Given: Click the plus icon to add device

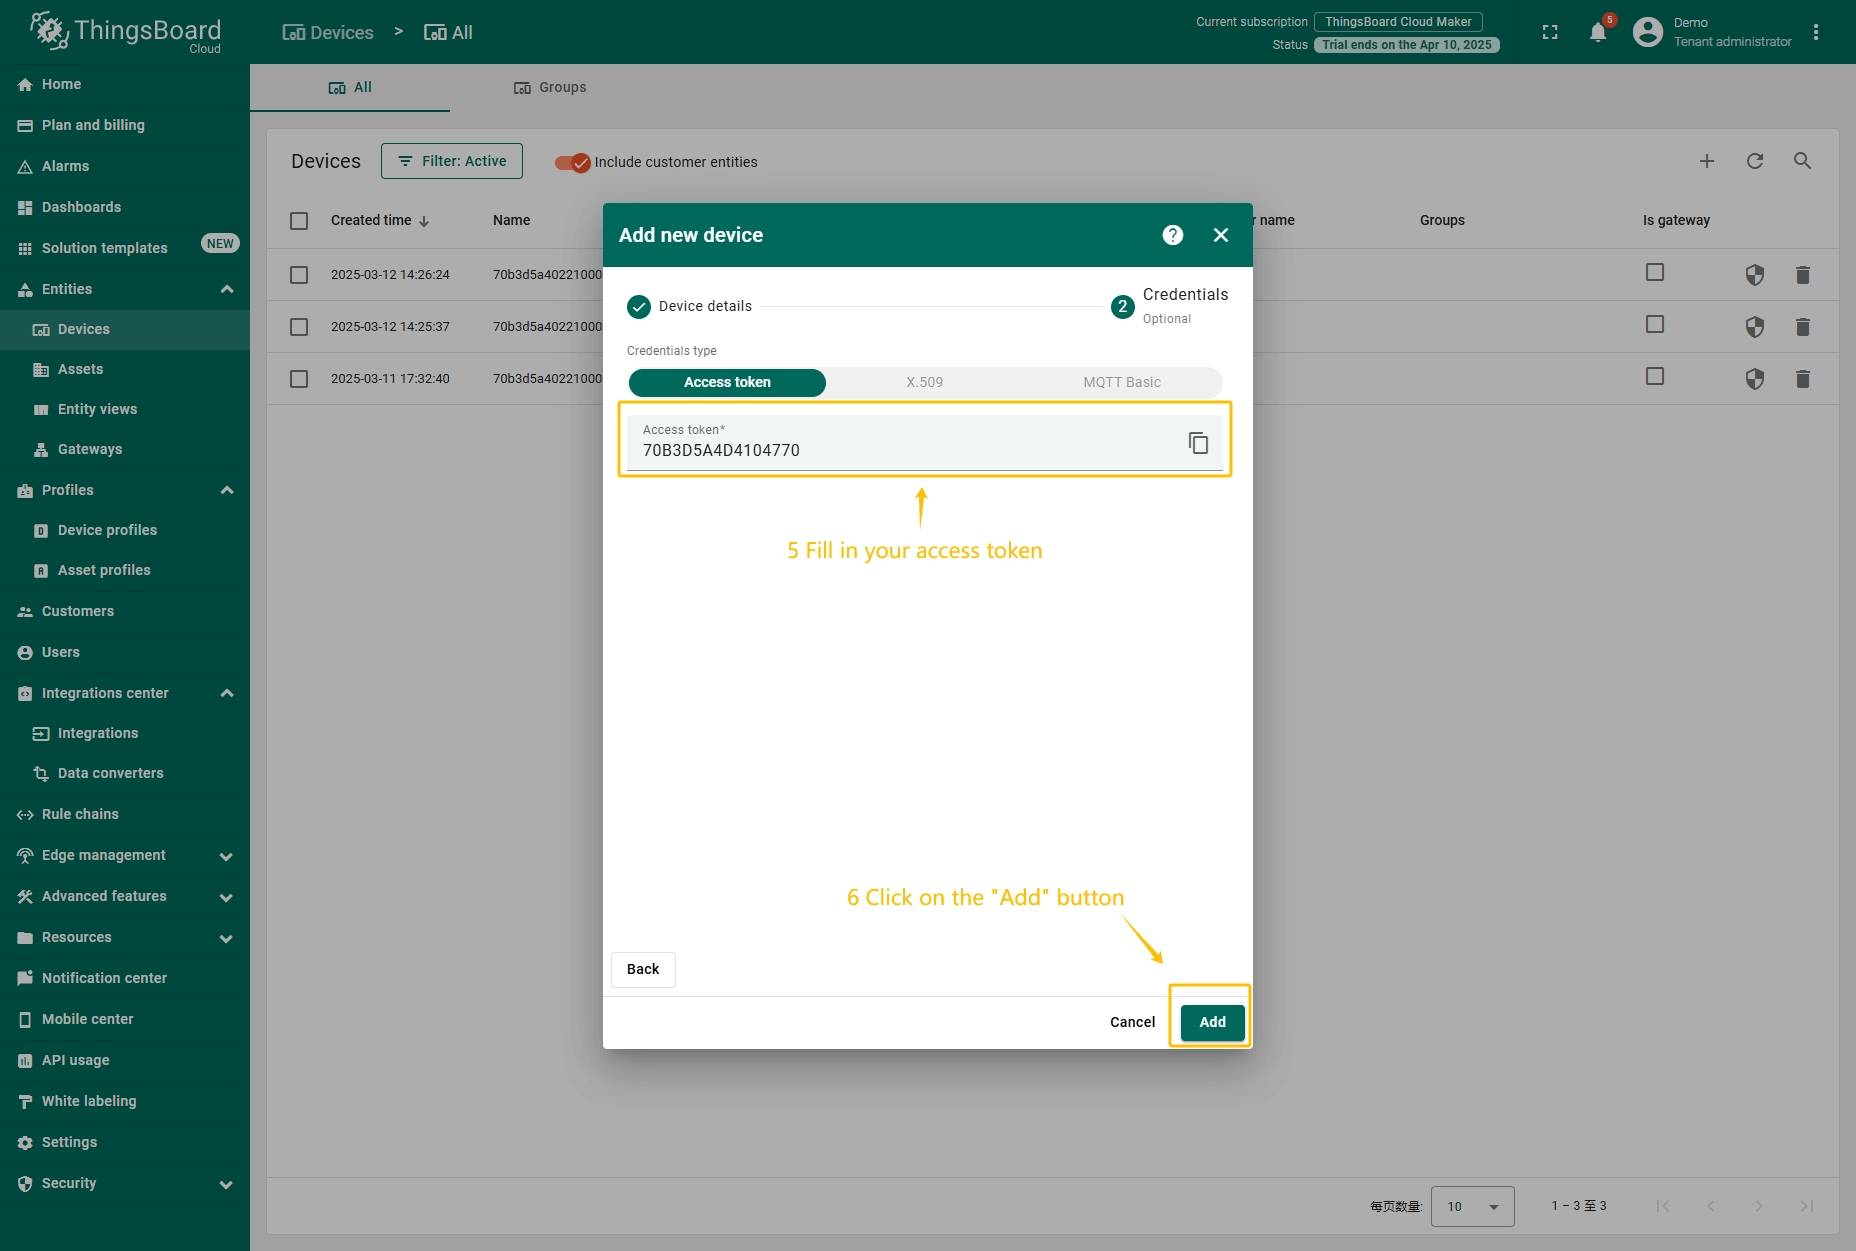Looking at the screenshot, I should [1707, 161].
